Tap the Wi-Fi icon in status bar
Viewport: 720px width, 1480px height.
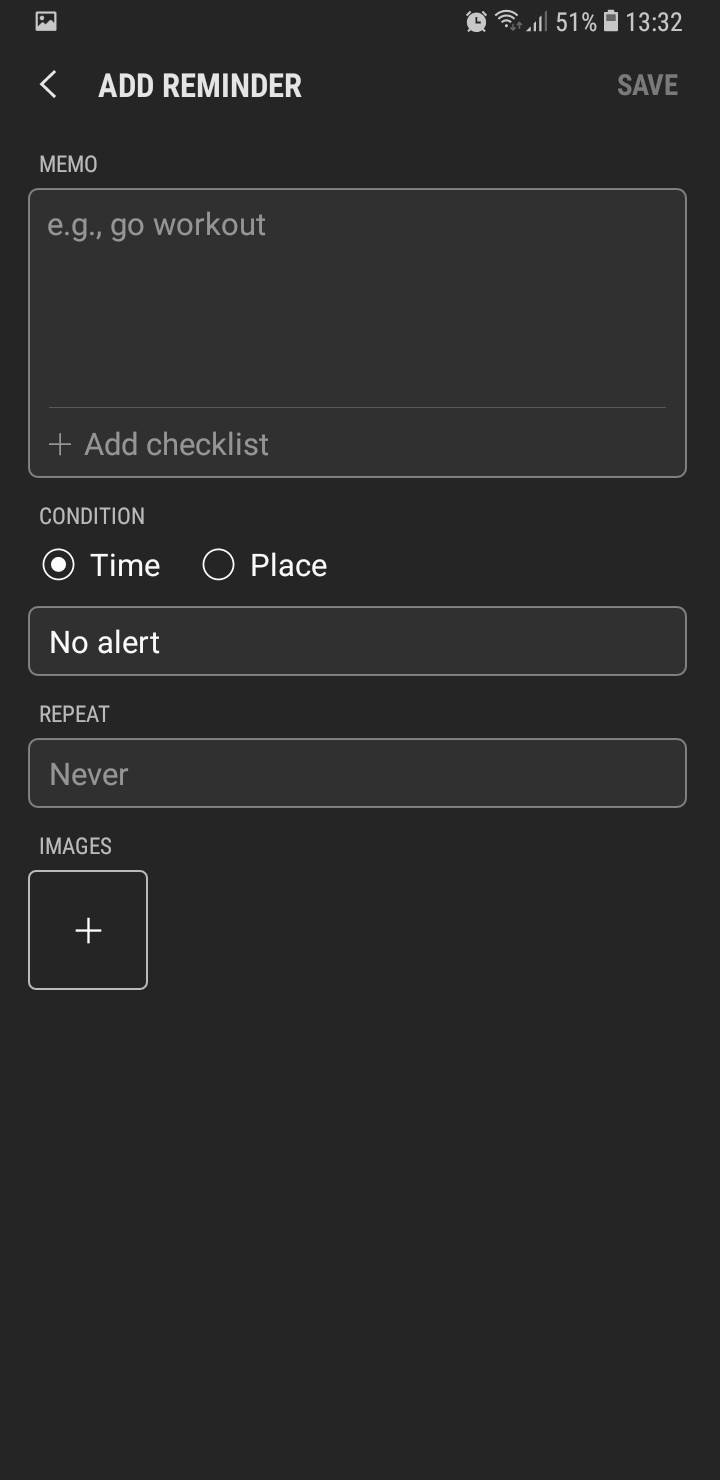509,20
